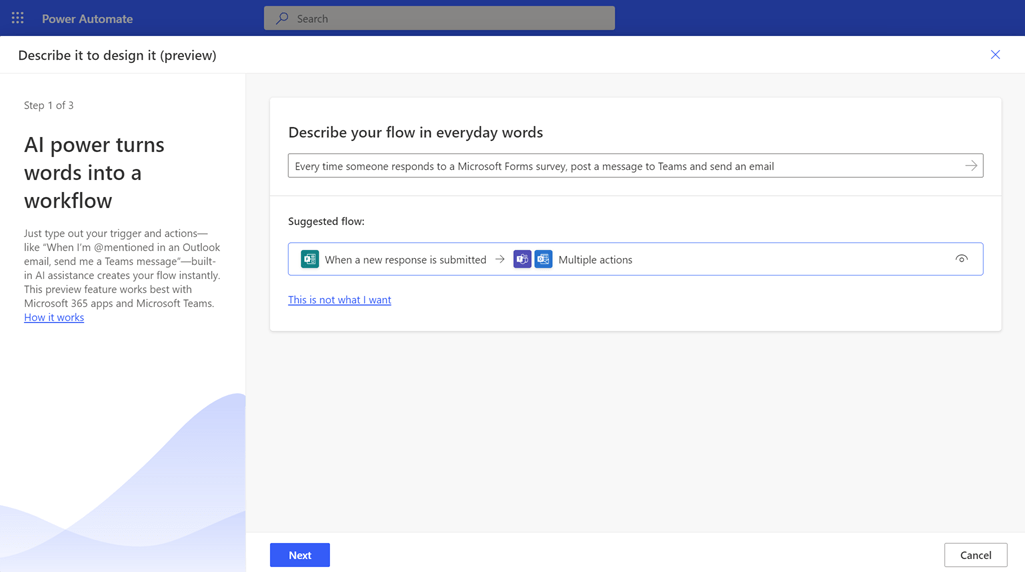The image size is (1025, 572).
Task: Click 'This is not what I want' link
Action: pos(339,300)
